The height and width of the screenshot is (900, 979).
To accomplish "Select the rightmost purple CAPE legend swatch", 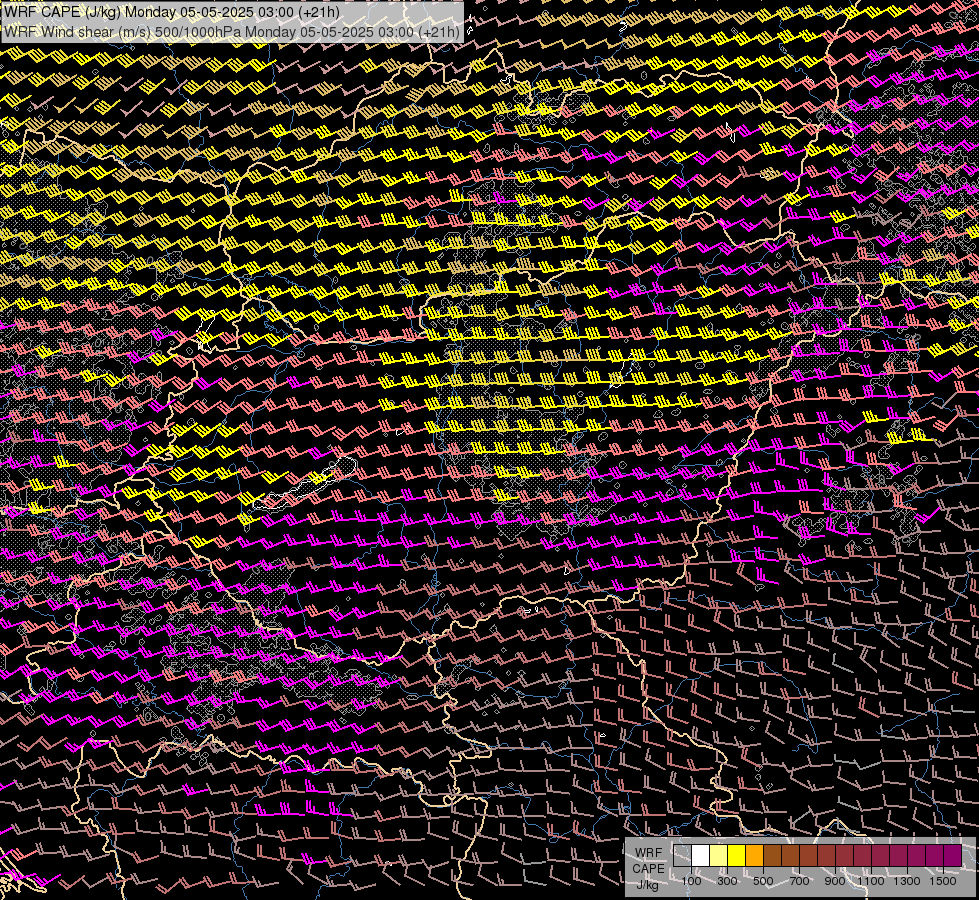I will pos(953,856).
